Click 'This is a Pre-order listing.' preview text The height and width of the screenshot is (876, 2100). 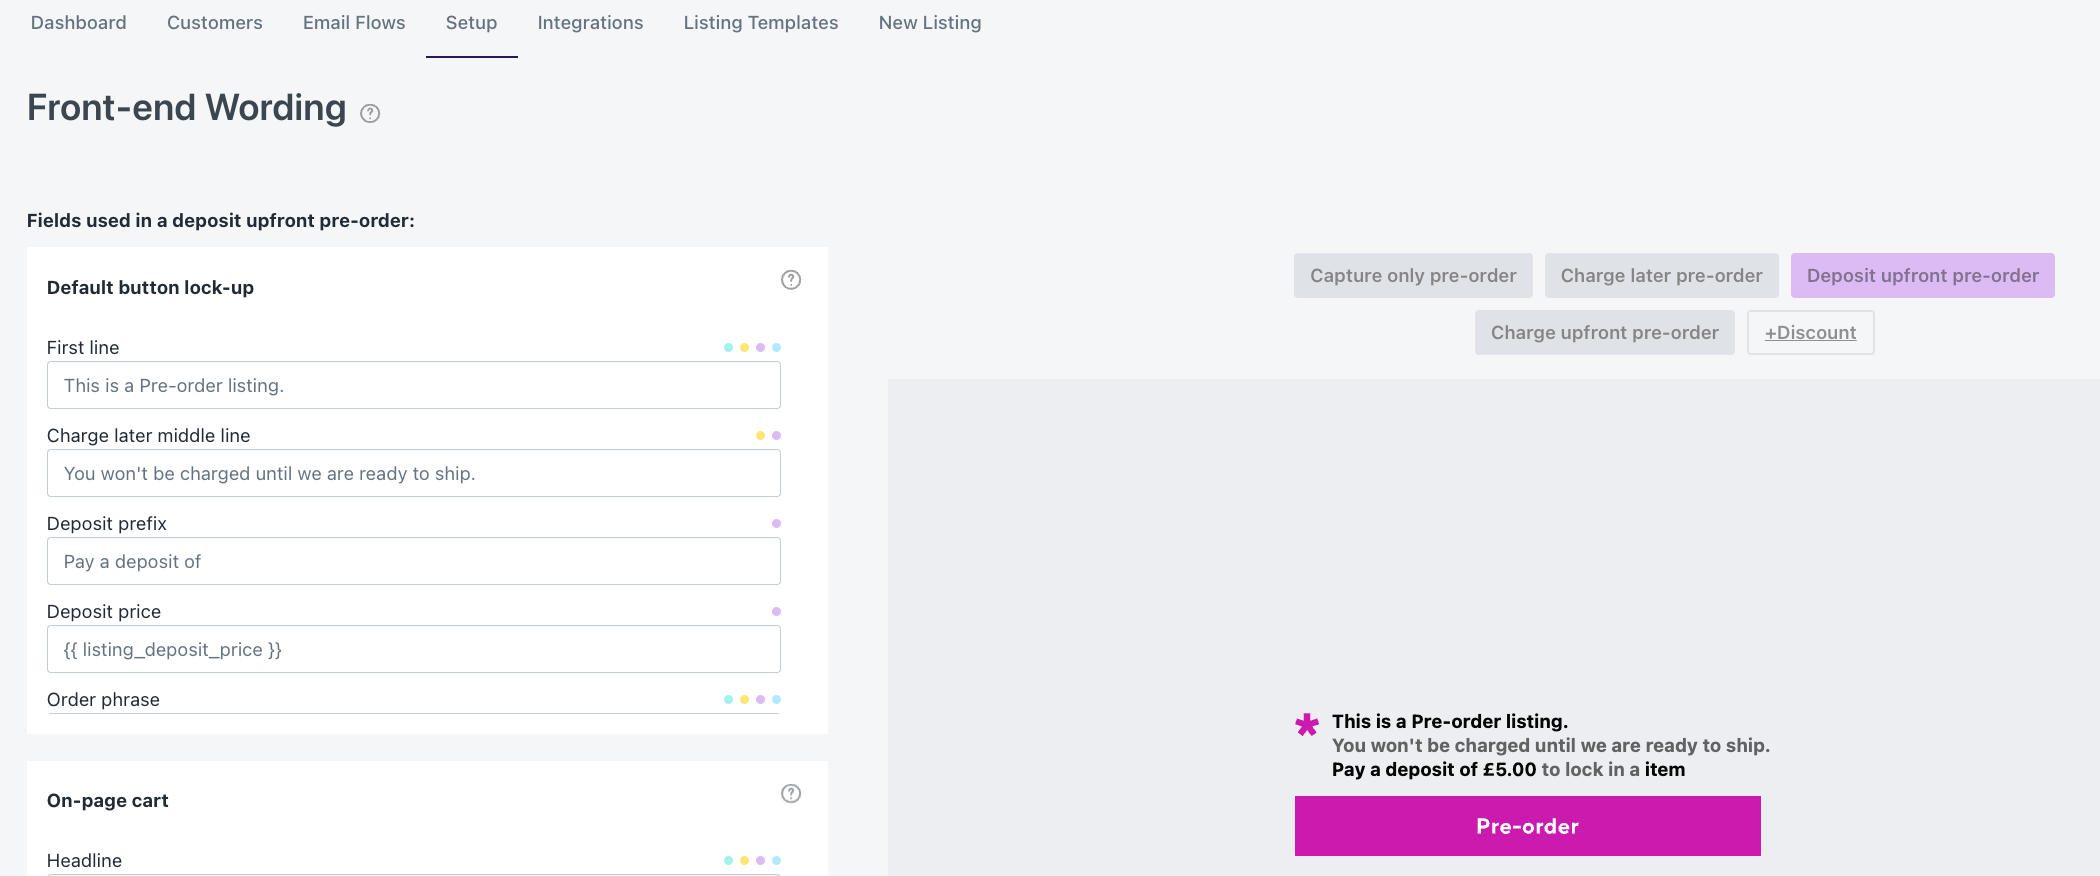[1450, 722]
